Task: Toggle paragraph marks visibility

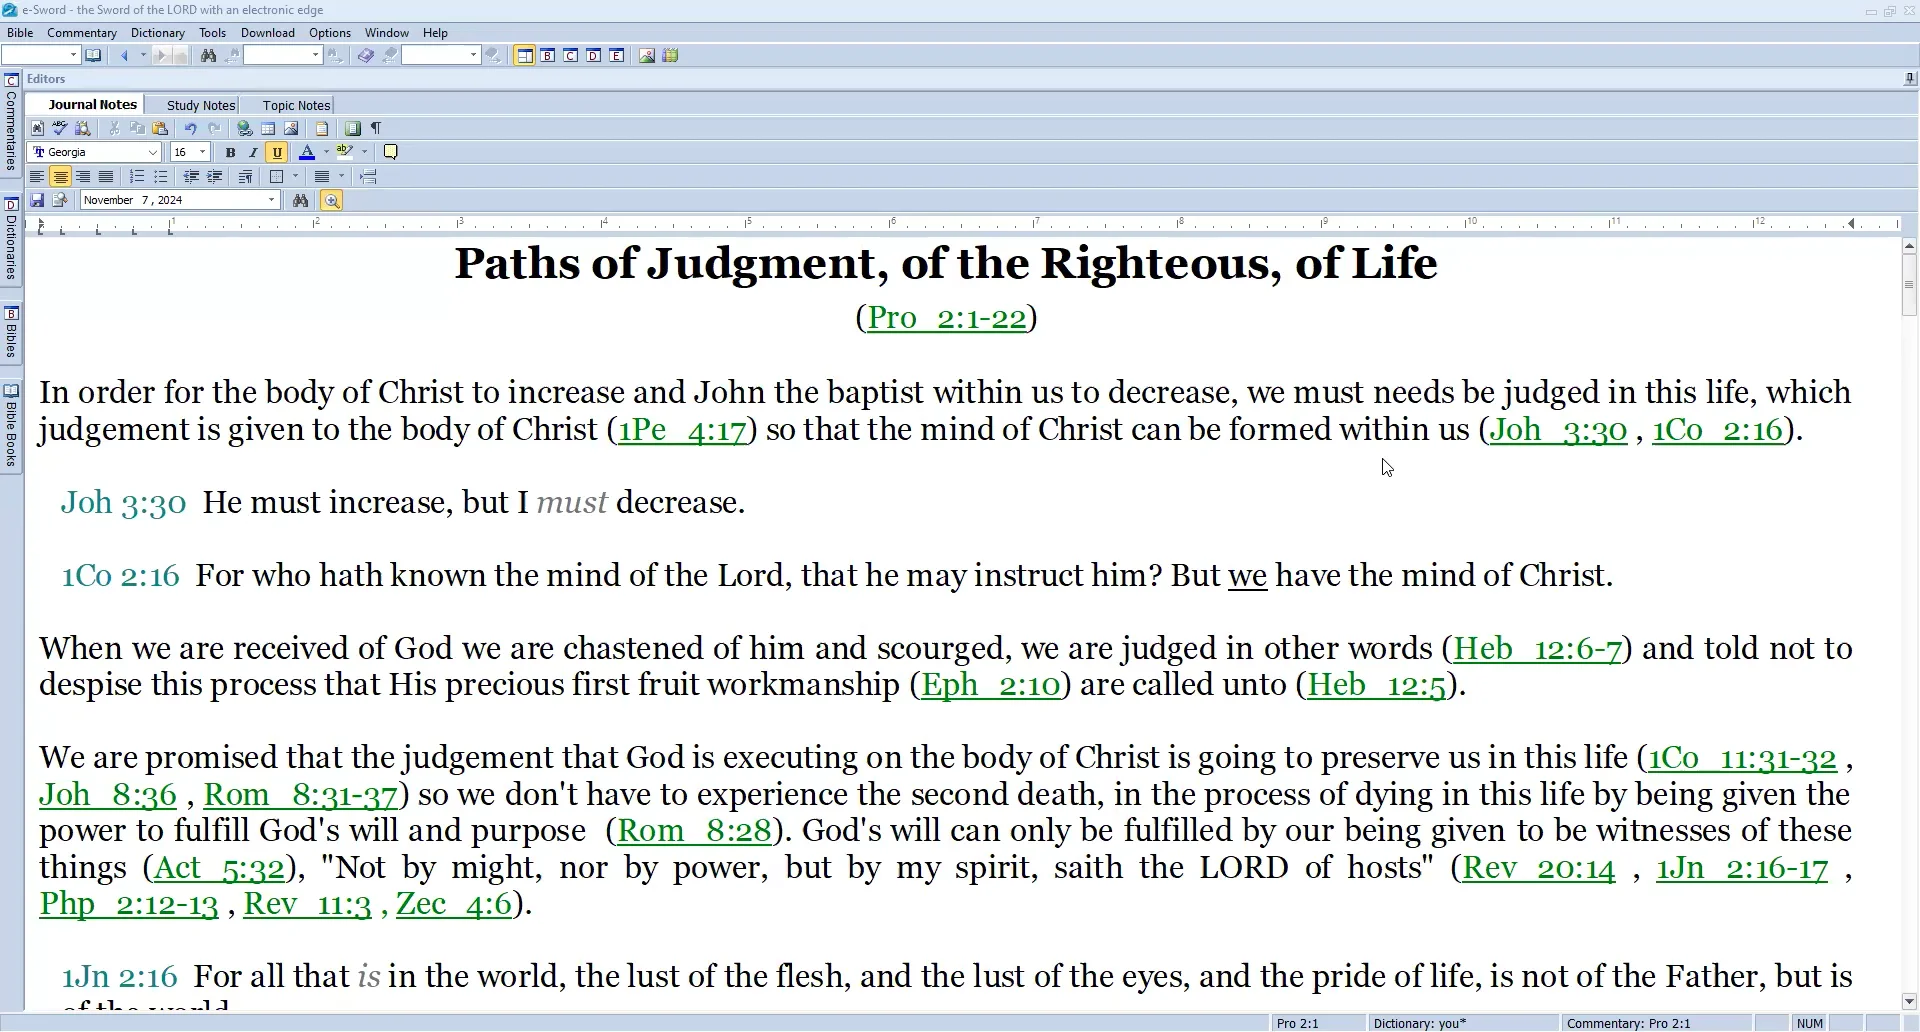Action: coord(375,128)
